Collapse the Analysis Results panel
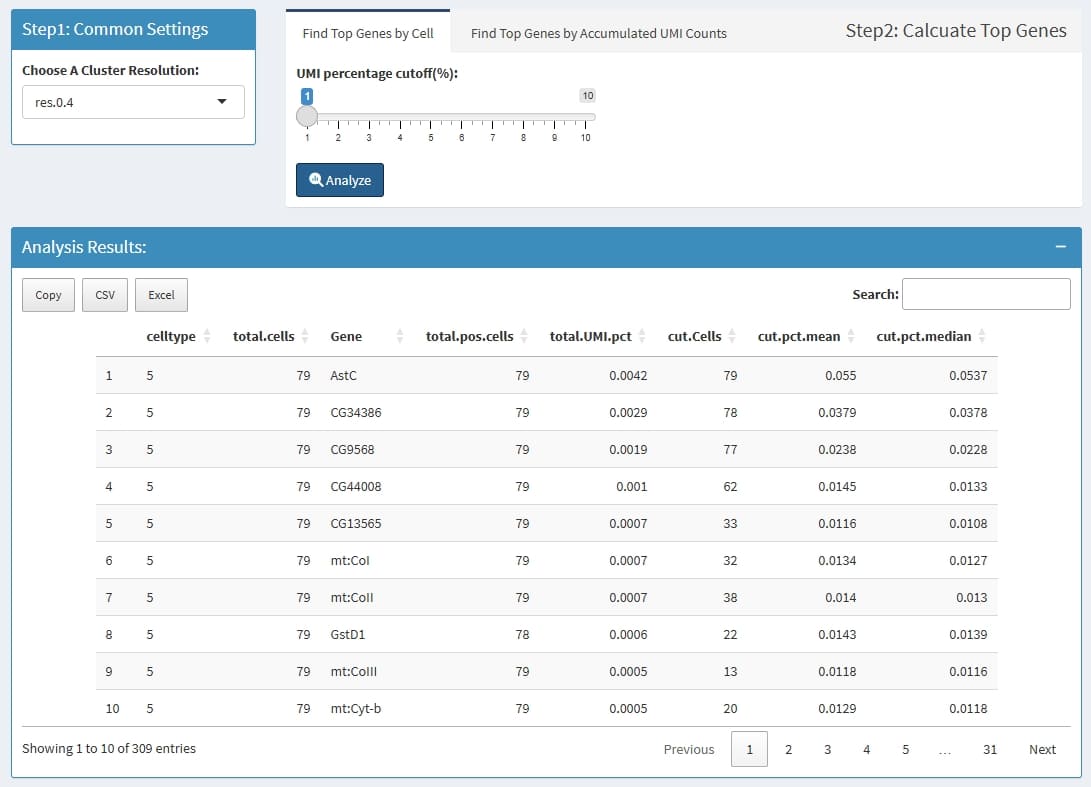 tap(1061, 247)
